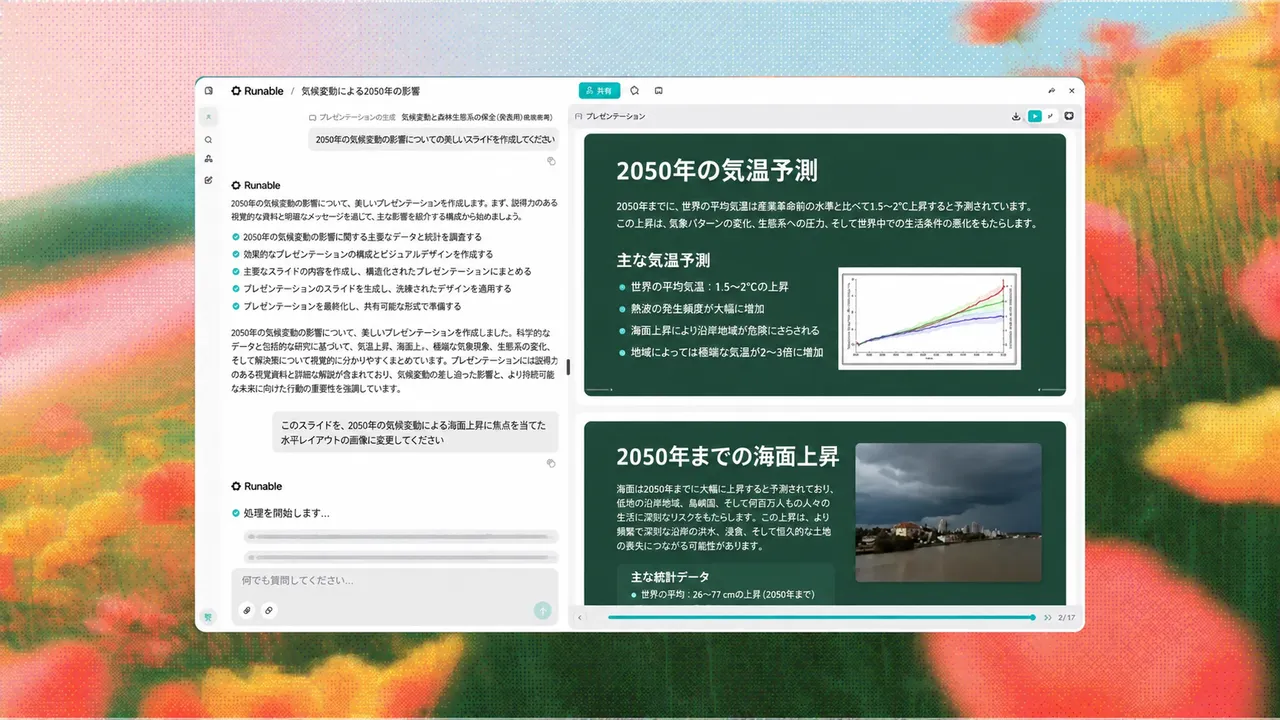This screenshot has height=720, width=1280.
Task: Click the 気候変動による2050年の影響 title
Action: point(360,91)
